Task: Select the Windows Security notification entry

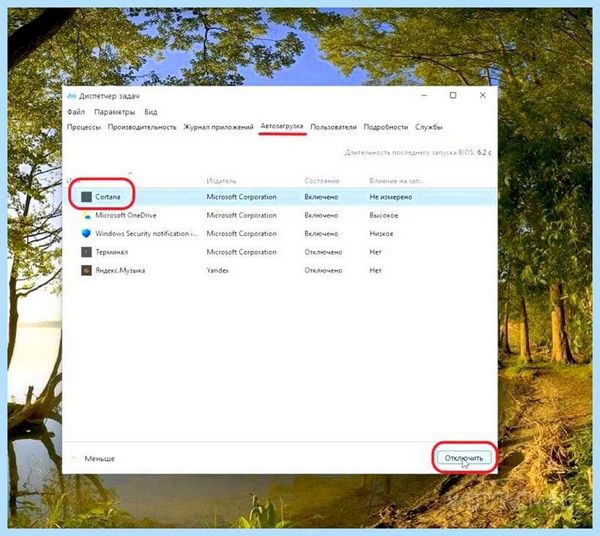Action: pos(147,233)
